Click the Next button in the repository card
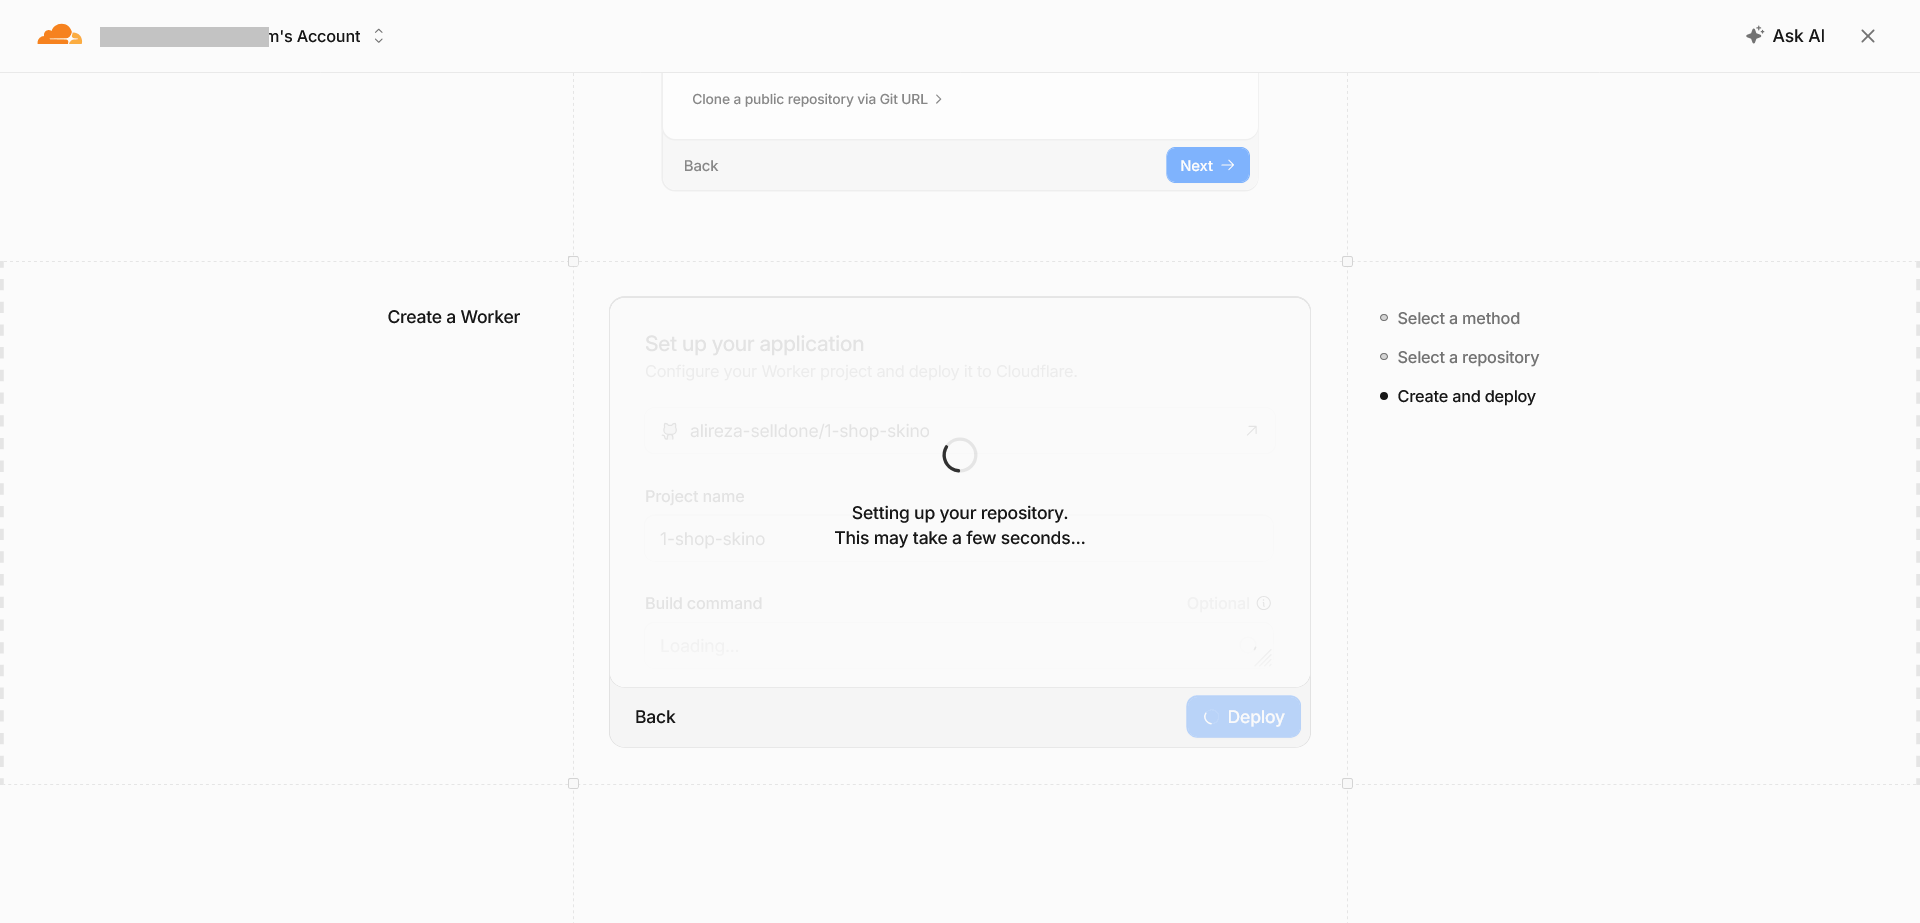The image size is (1920, 923). coord(1207,165)
